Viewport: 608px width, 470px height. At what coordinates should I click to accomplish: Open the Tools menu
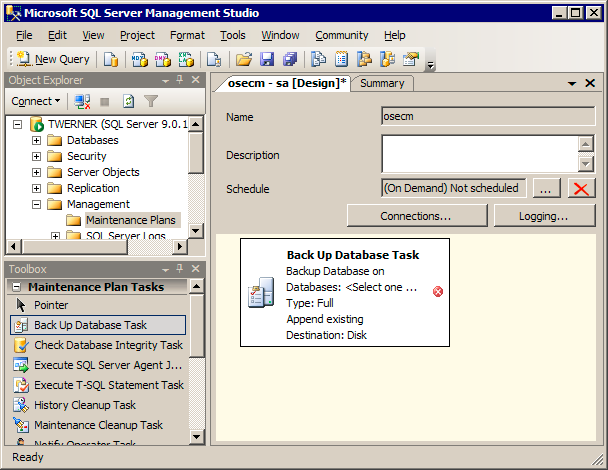tap(232, 35)
